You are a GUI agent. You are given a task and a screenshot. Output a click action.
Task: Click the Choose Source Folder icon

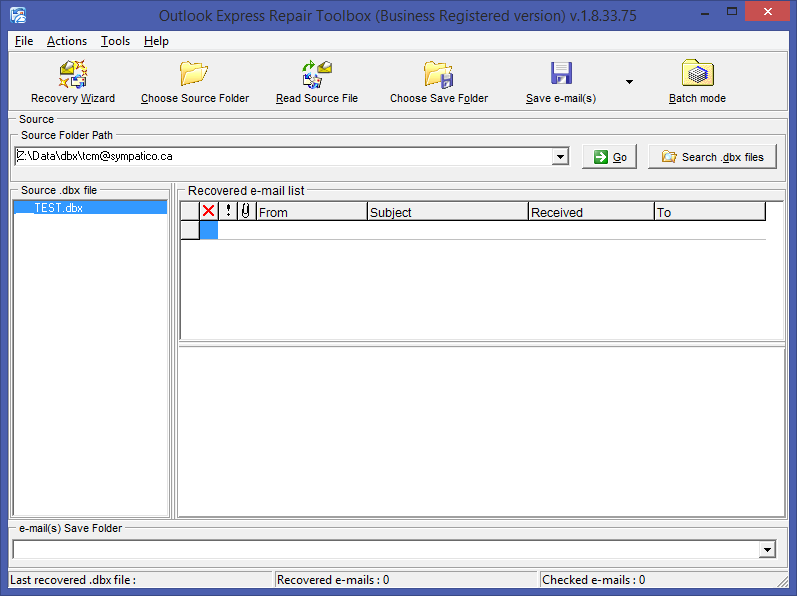tap(194, 74)
